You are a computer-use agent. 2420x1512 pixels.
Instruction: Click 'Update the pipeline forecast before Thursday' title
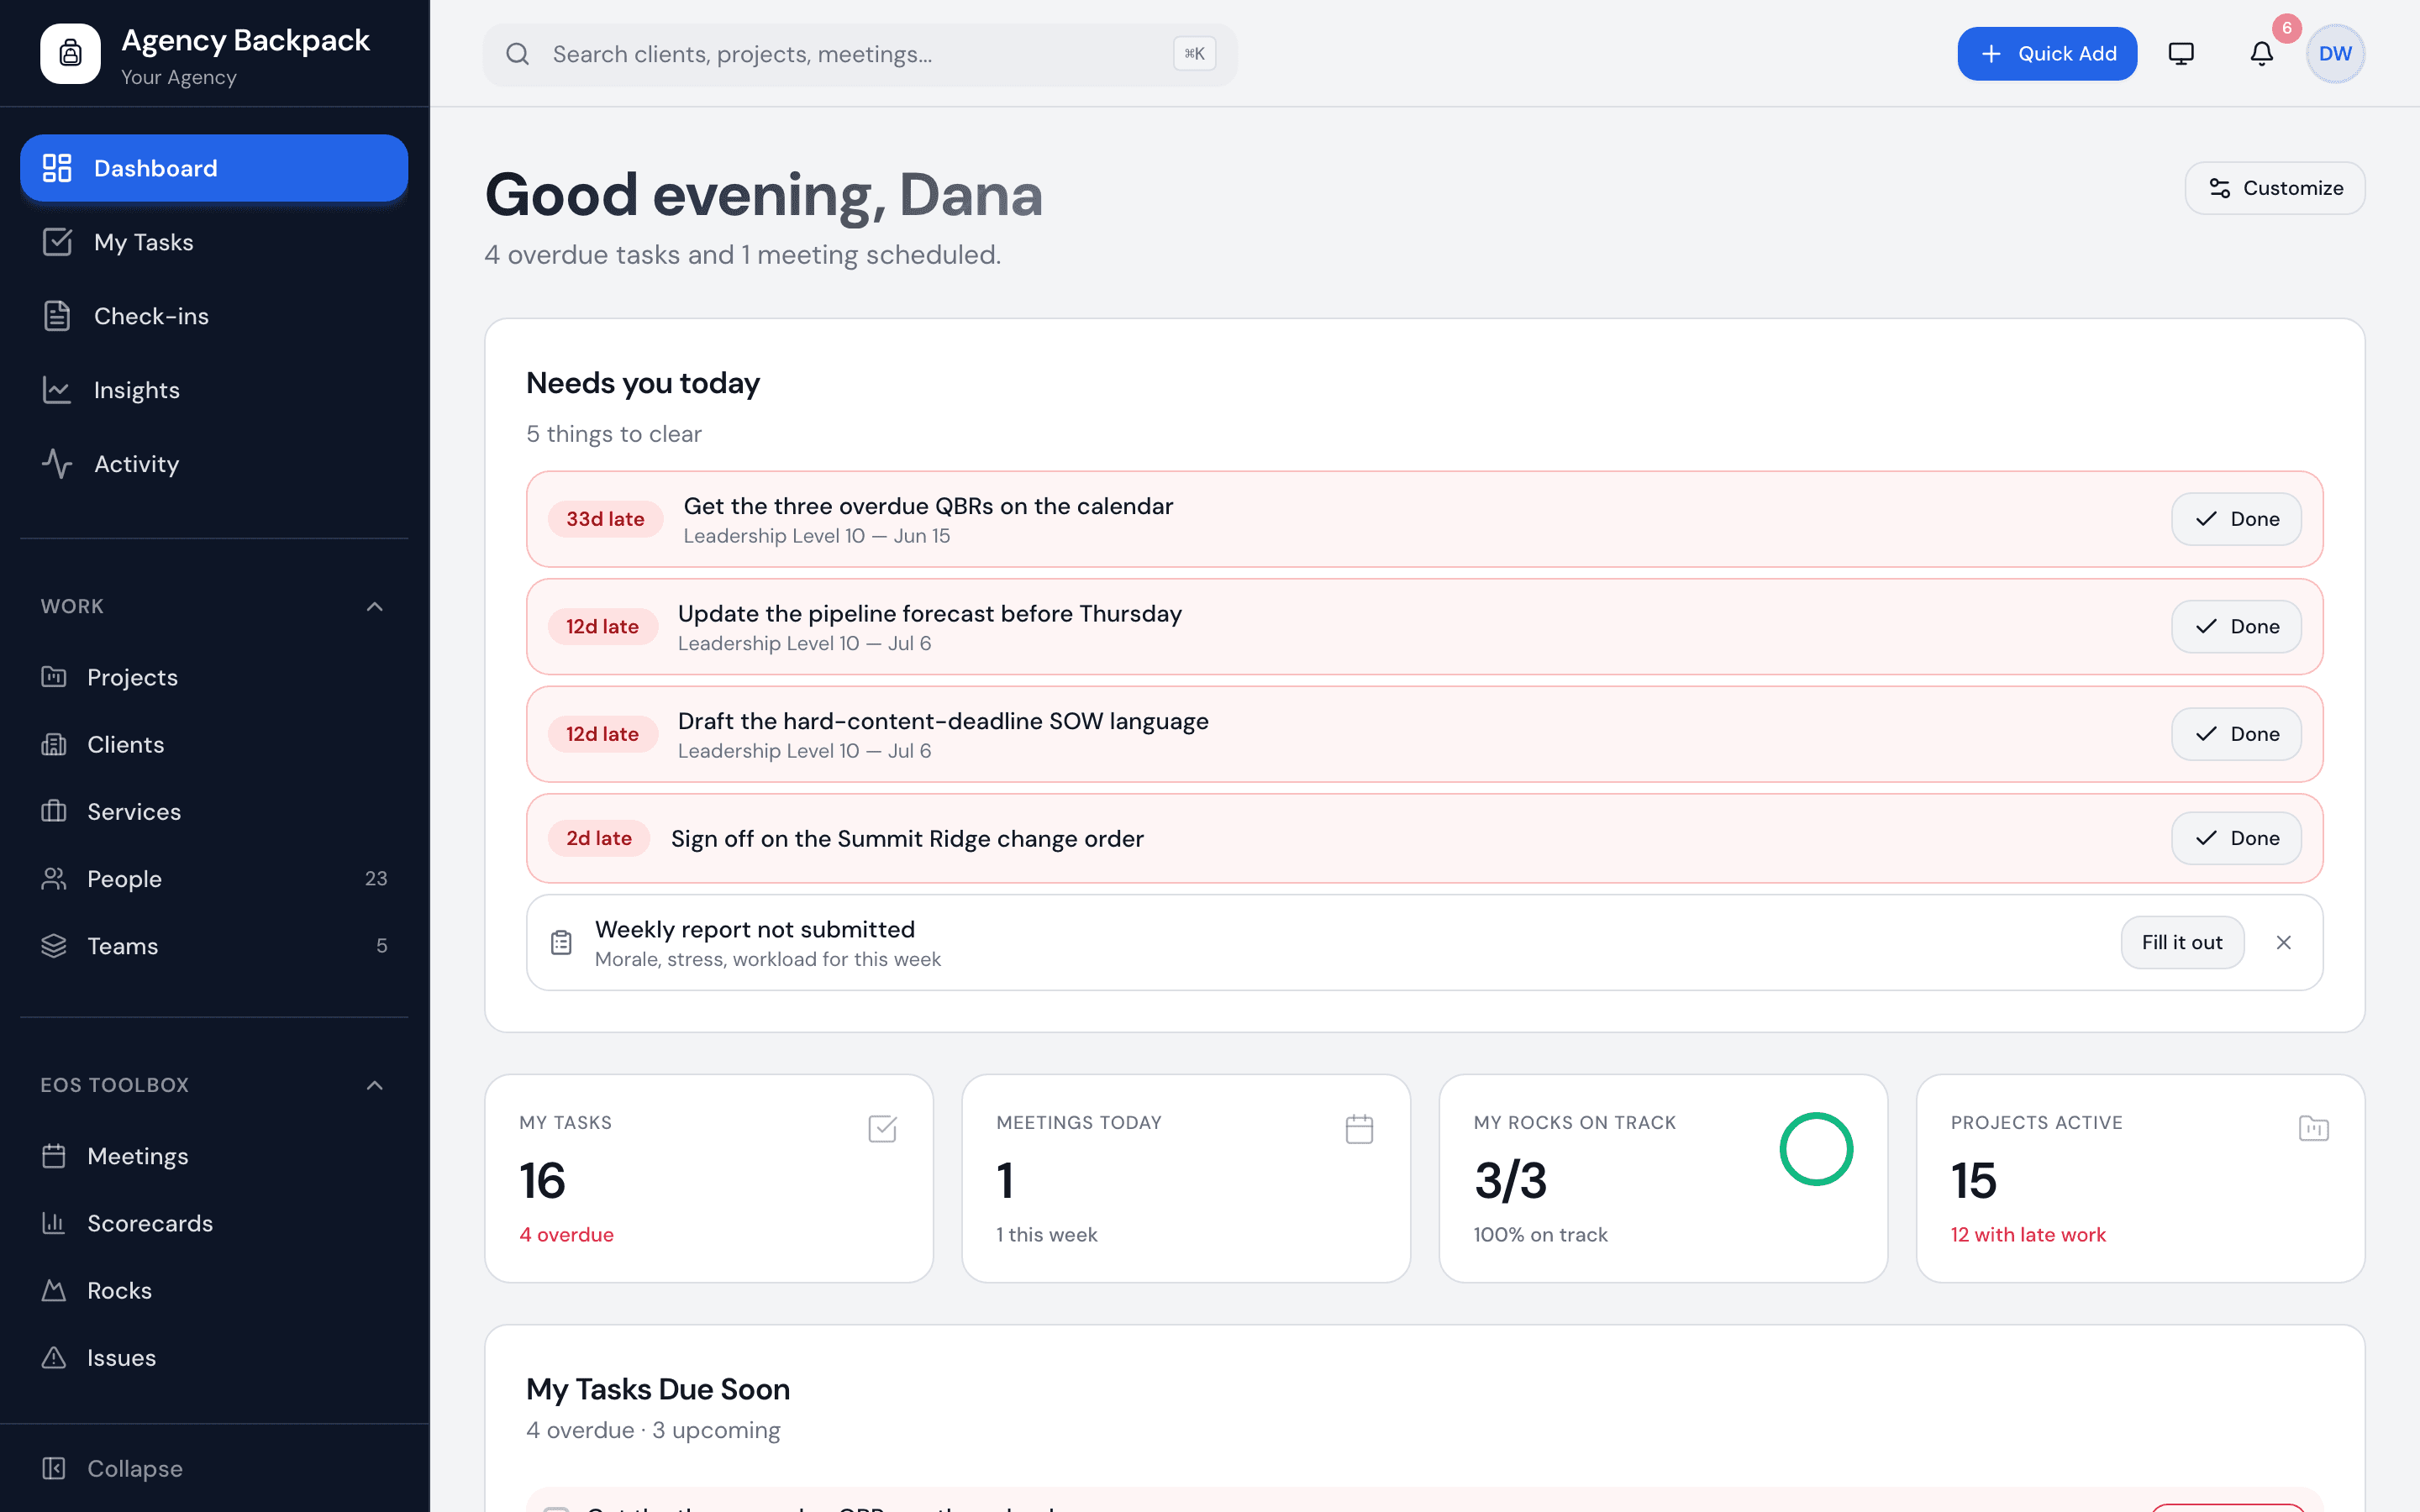click(929, 613)
